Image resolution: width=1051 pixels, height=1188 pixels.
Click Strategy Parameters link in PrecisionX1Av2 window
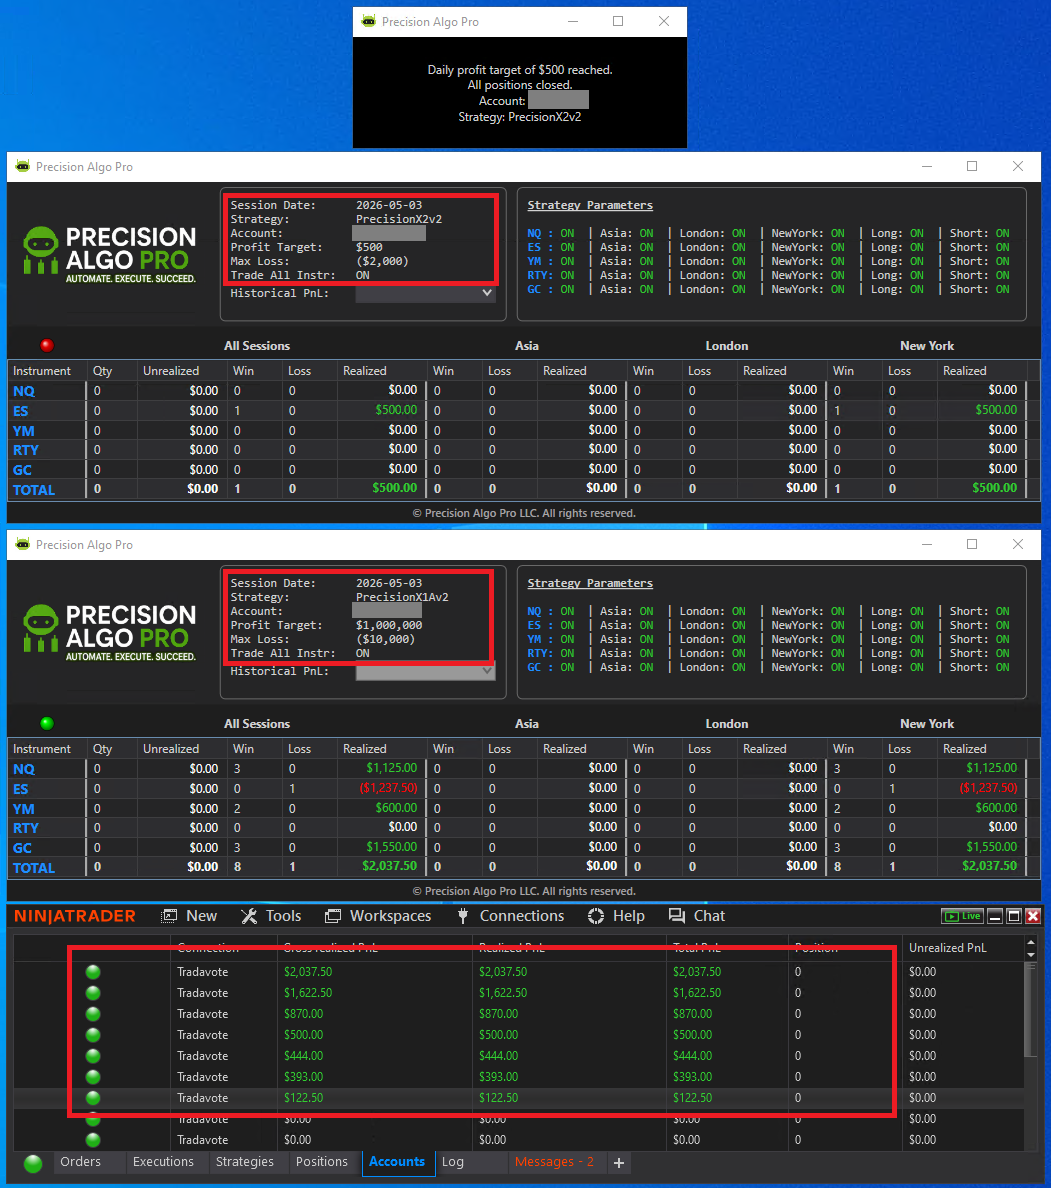[x=590, y=583]
